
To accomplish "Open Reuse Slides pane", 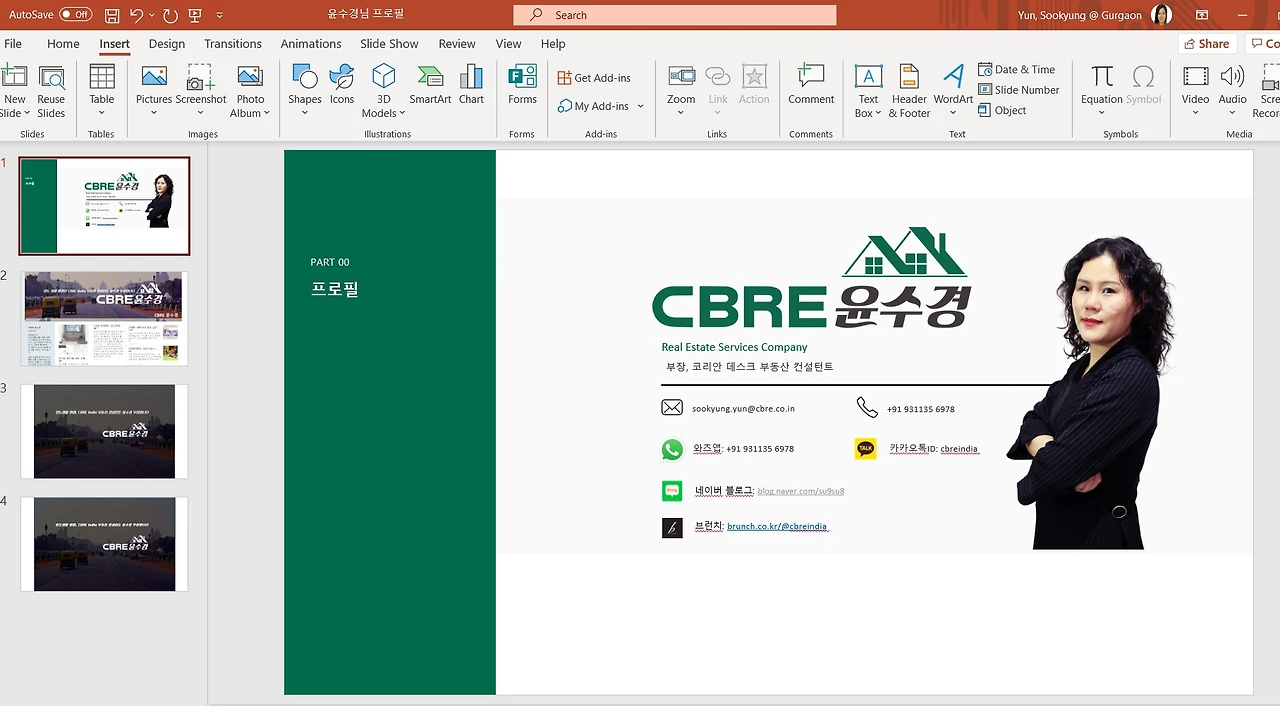I will click(51, 91).
